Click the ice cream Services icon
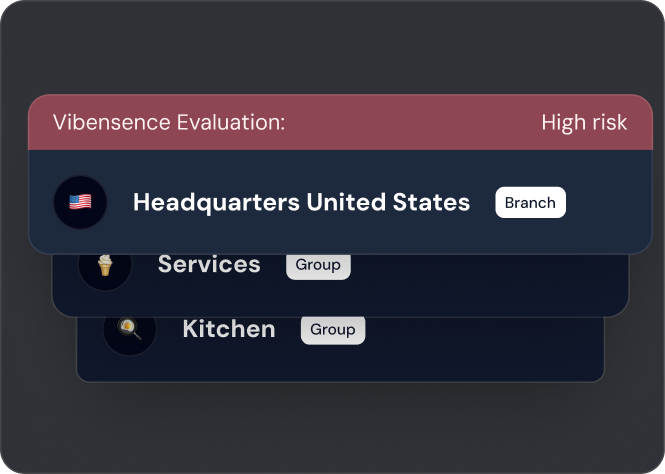This screenshot has width=665, height=474. coord(105,266)
